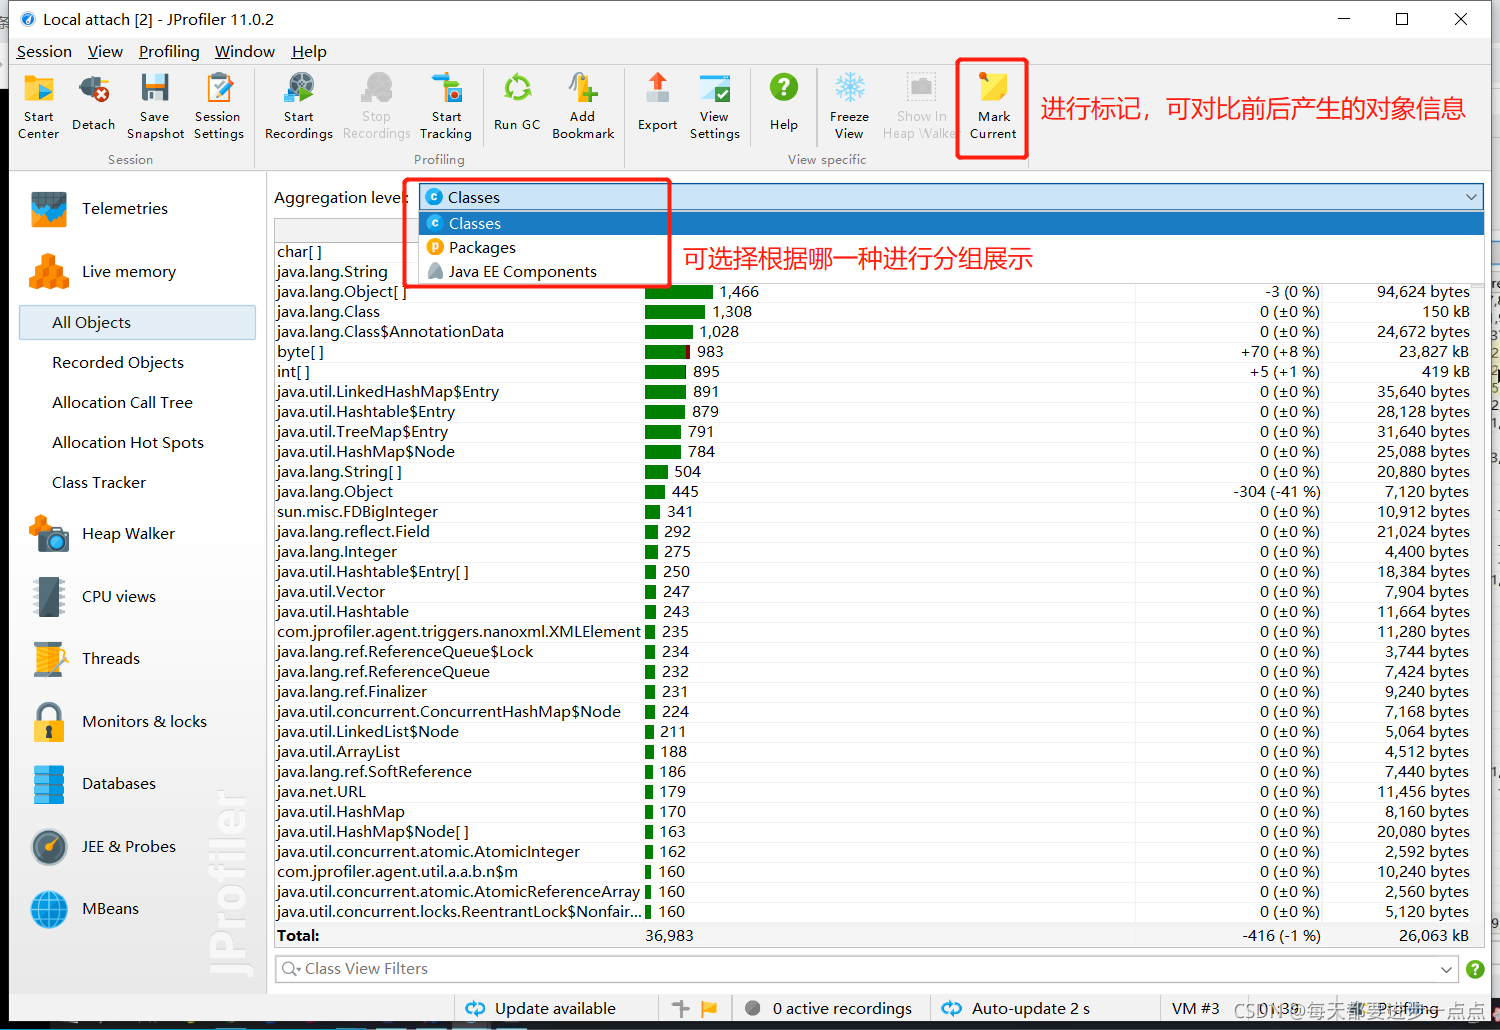
Task: Select java.lang.Integer row
Action: coord(878,552)
